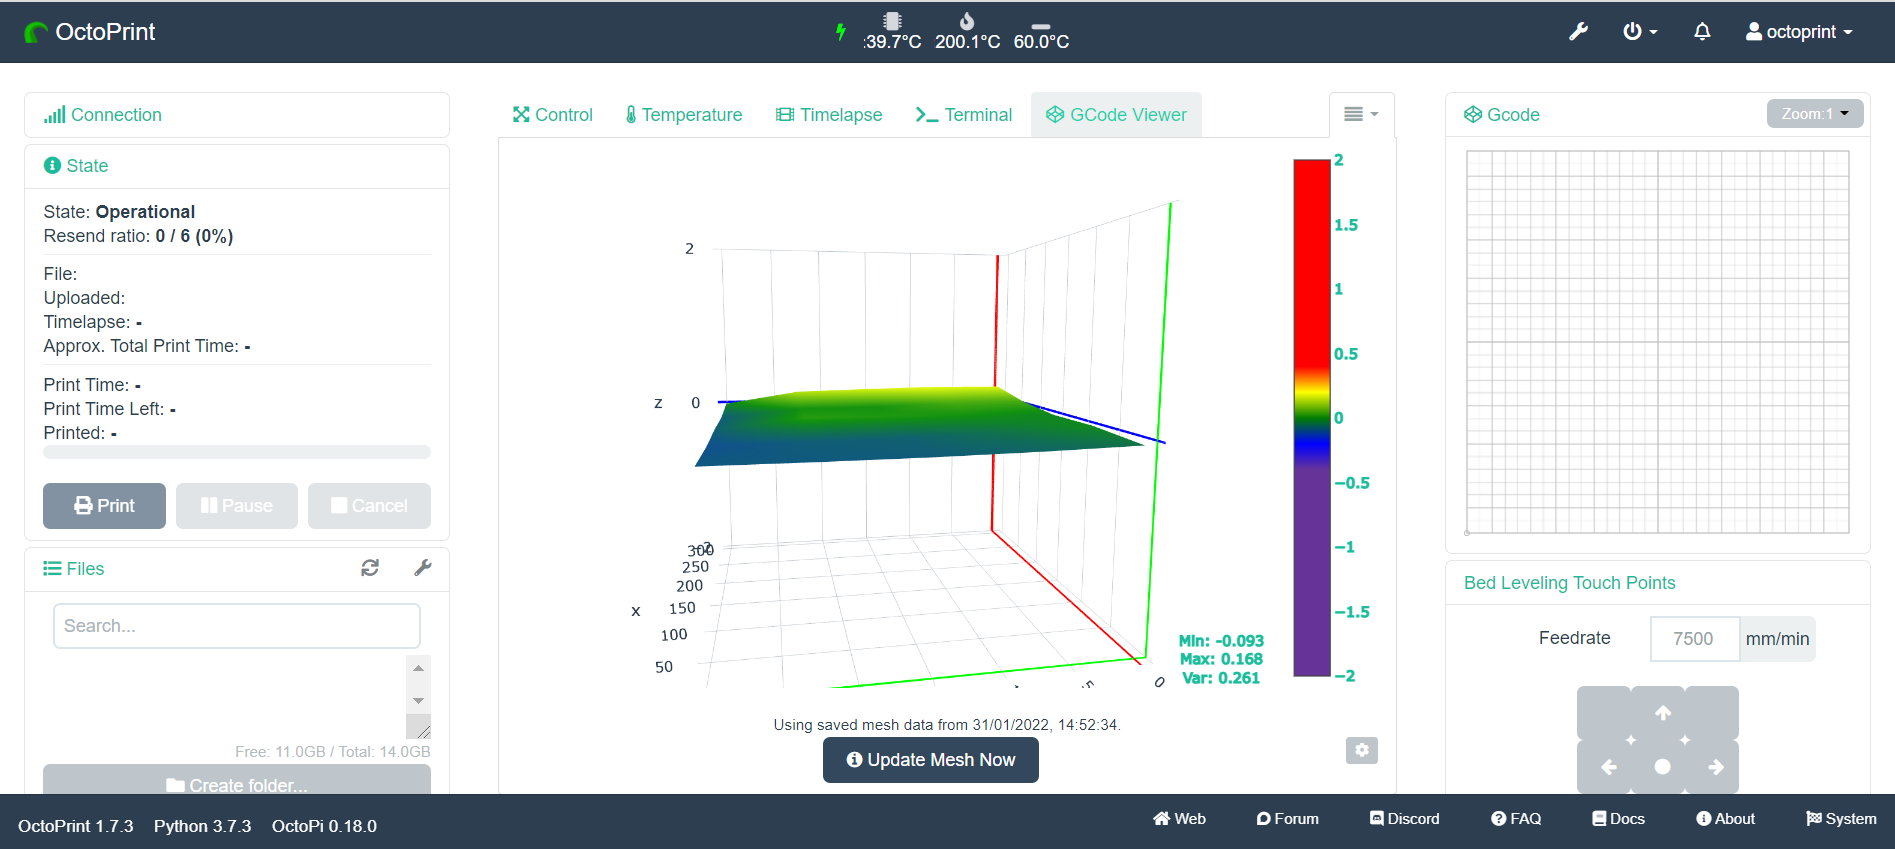Focus the file Search box
1895x849 pixels.
(x=237, y=626)
